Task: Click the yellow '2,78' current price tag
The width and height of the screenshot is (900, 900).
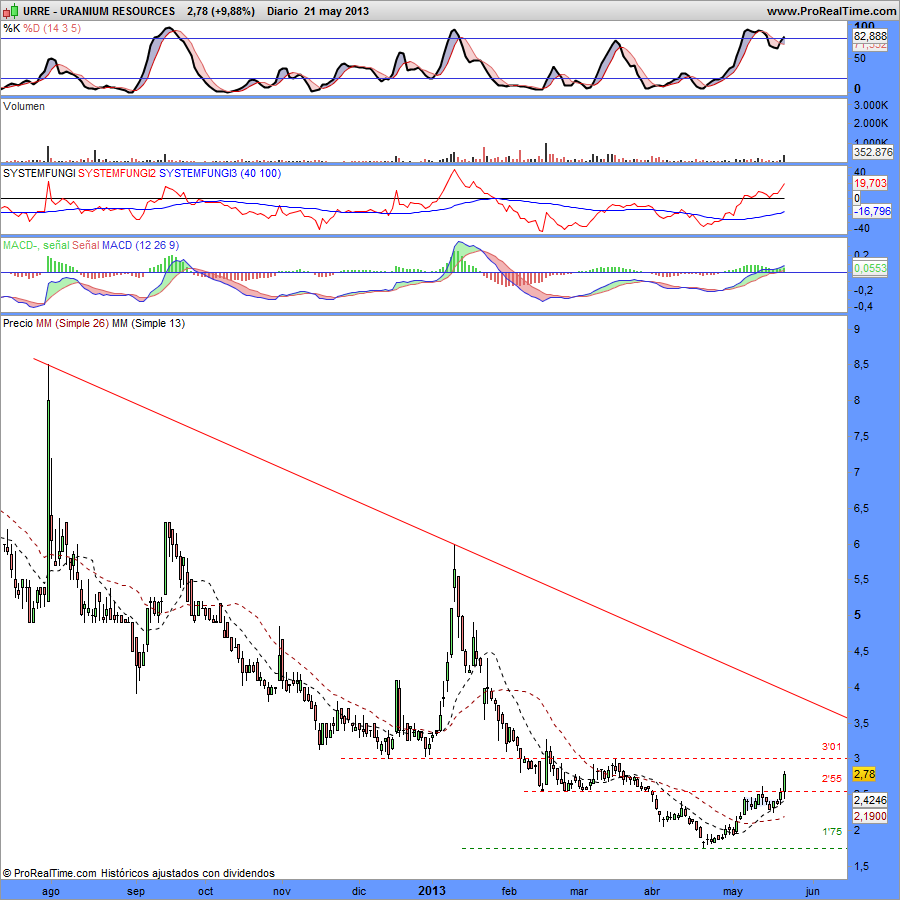Action: click(864, 774)
